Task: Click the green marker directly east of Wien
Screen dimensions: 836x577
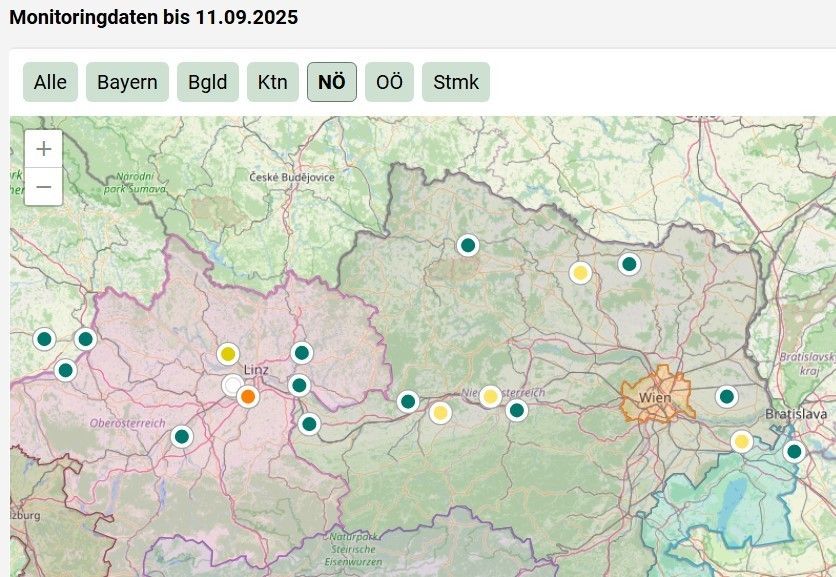Action: [x=727, y=397]
